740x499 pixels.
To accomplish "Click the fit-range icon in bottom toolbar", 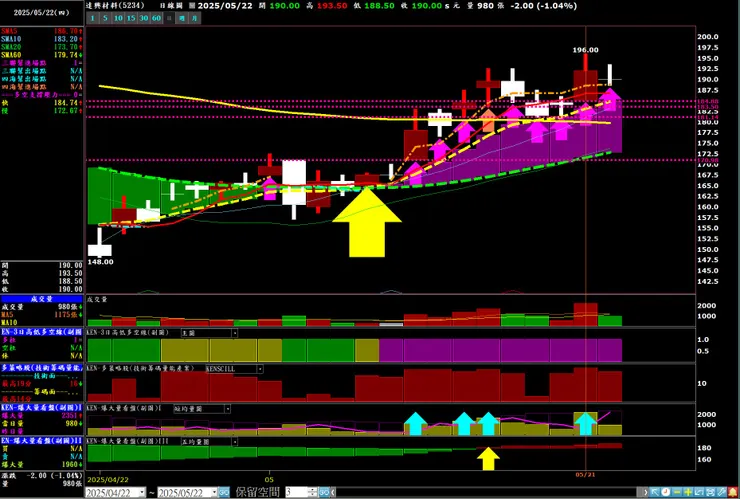I will click(x=710, y=492).
